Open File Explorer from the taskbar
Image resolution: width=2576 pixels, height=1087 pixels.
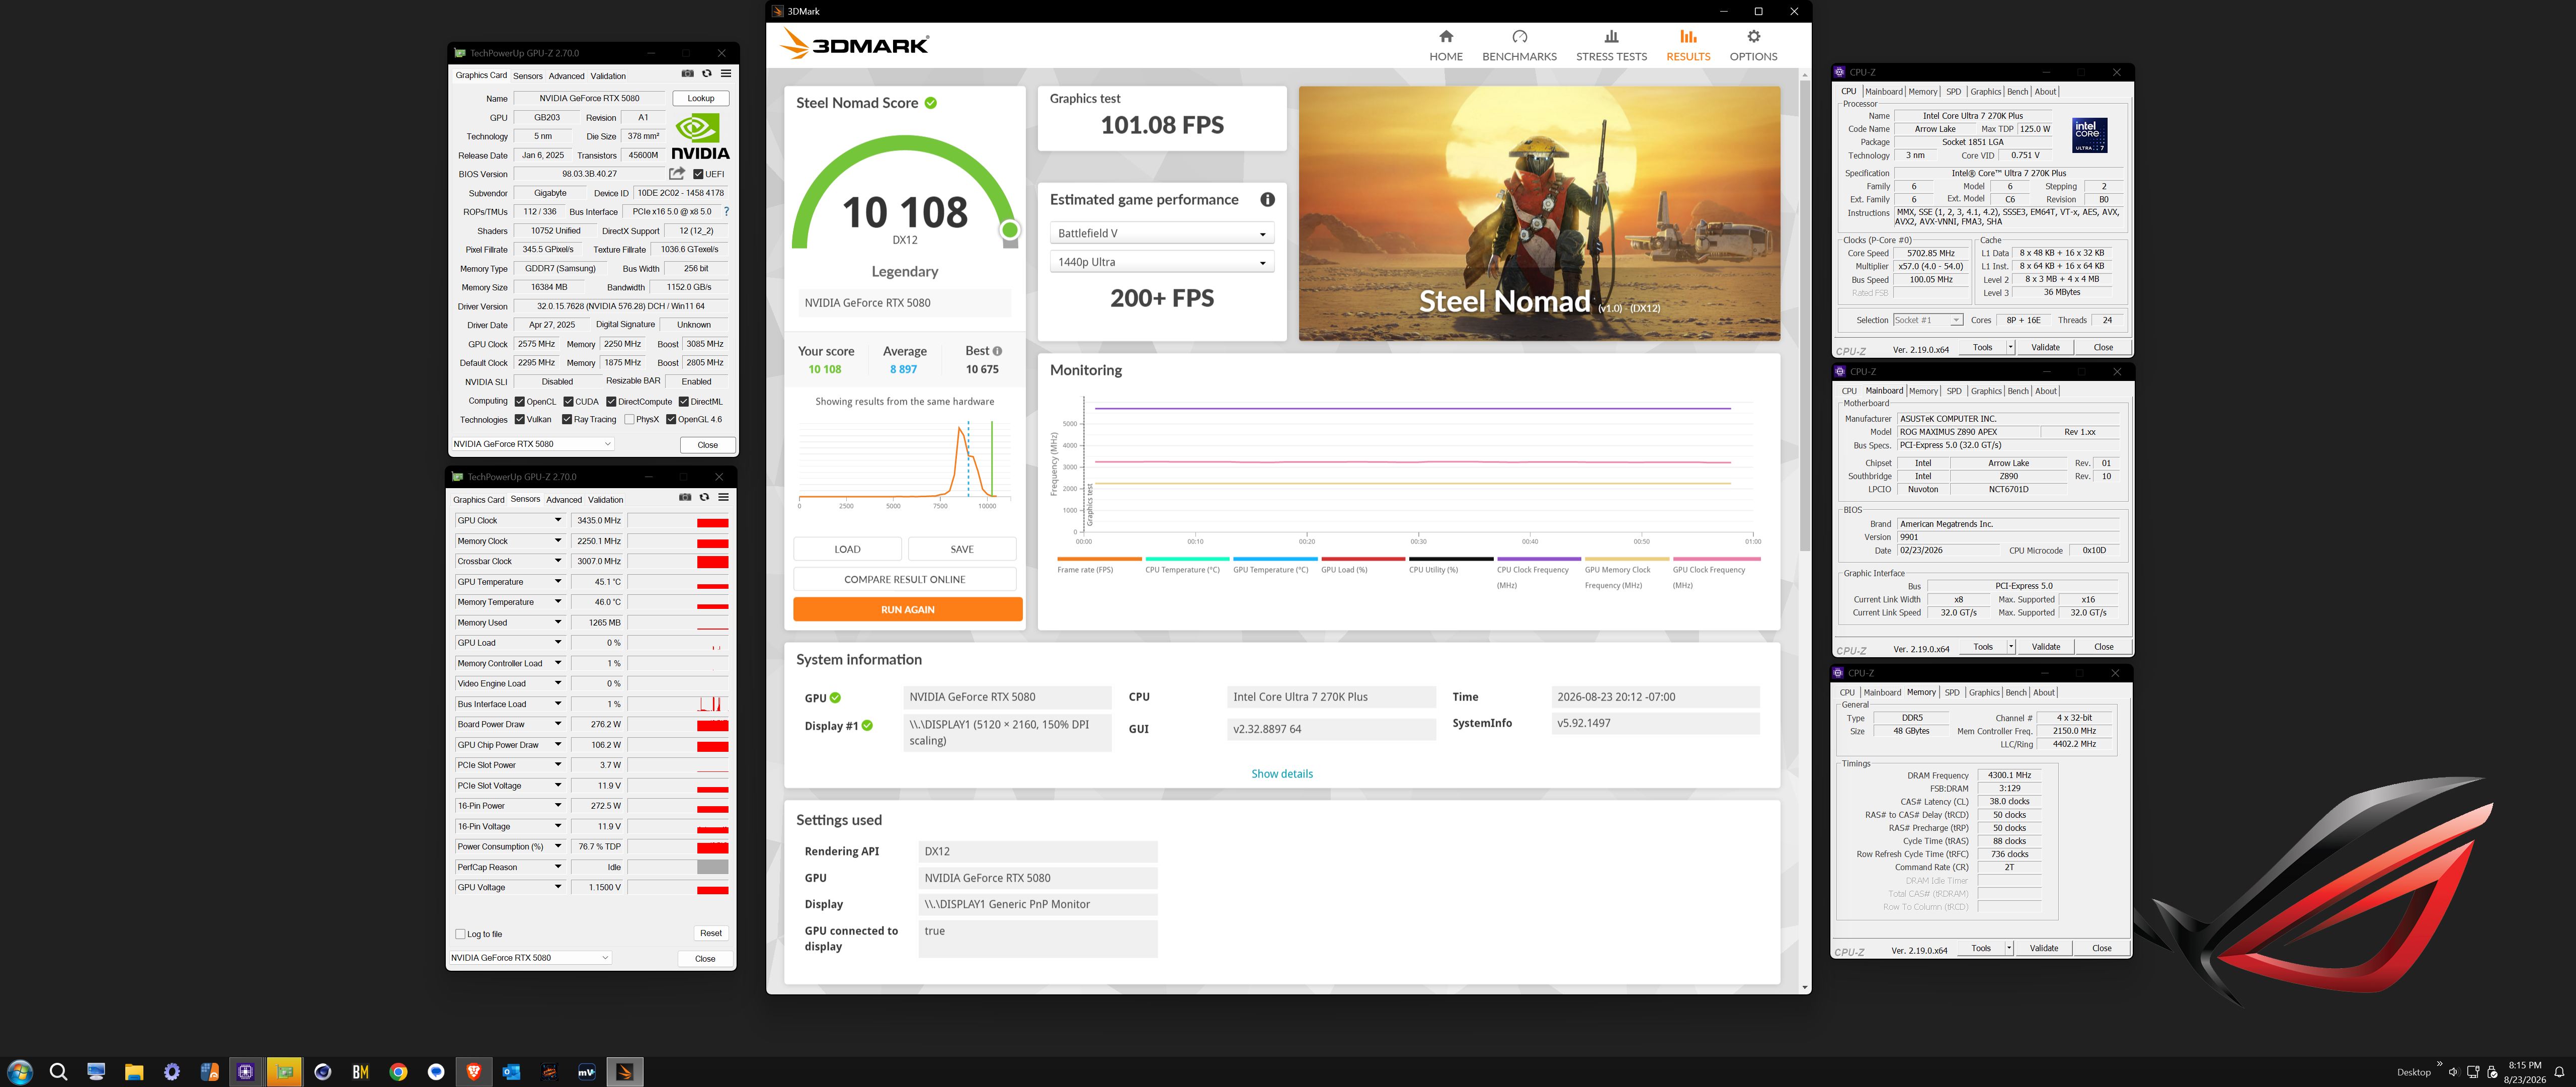[x=134, y=1072]
